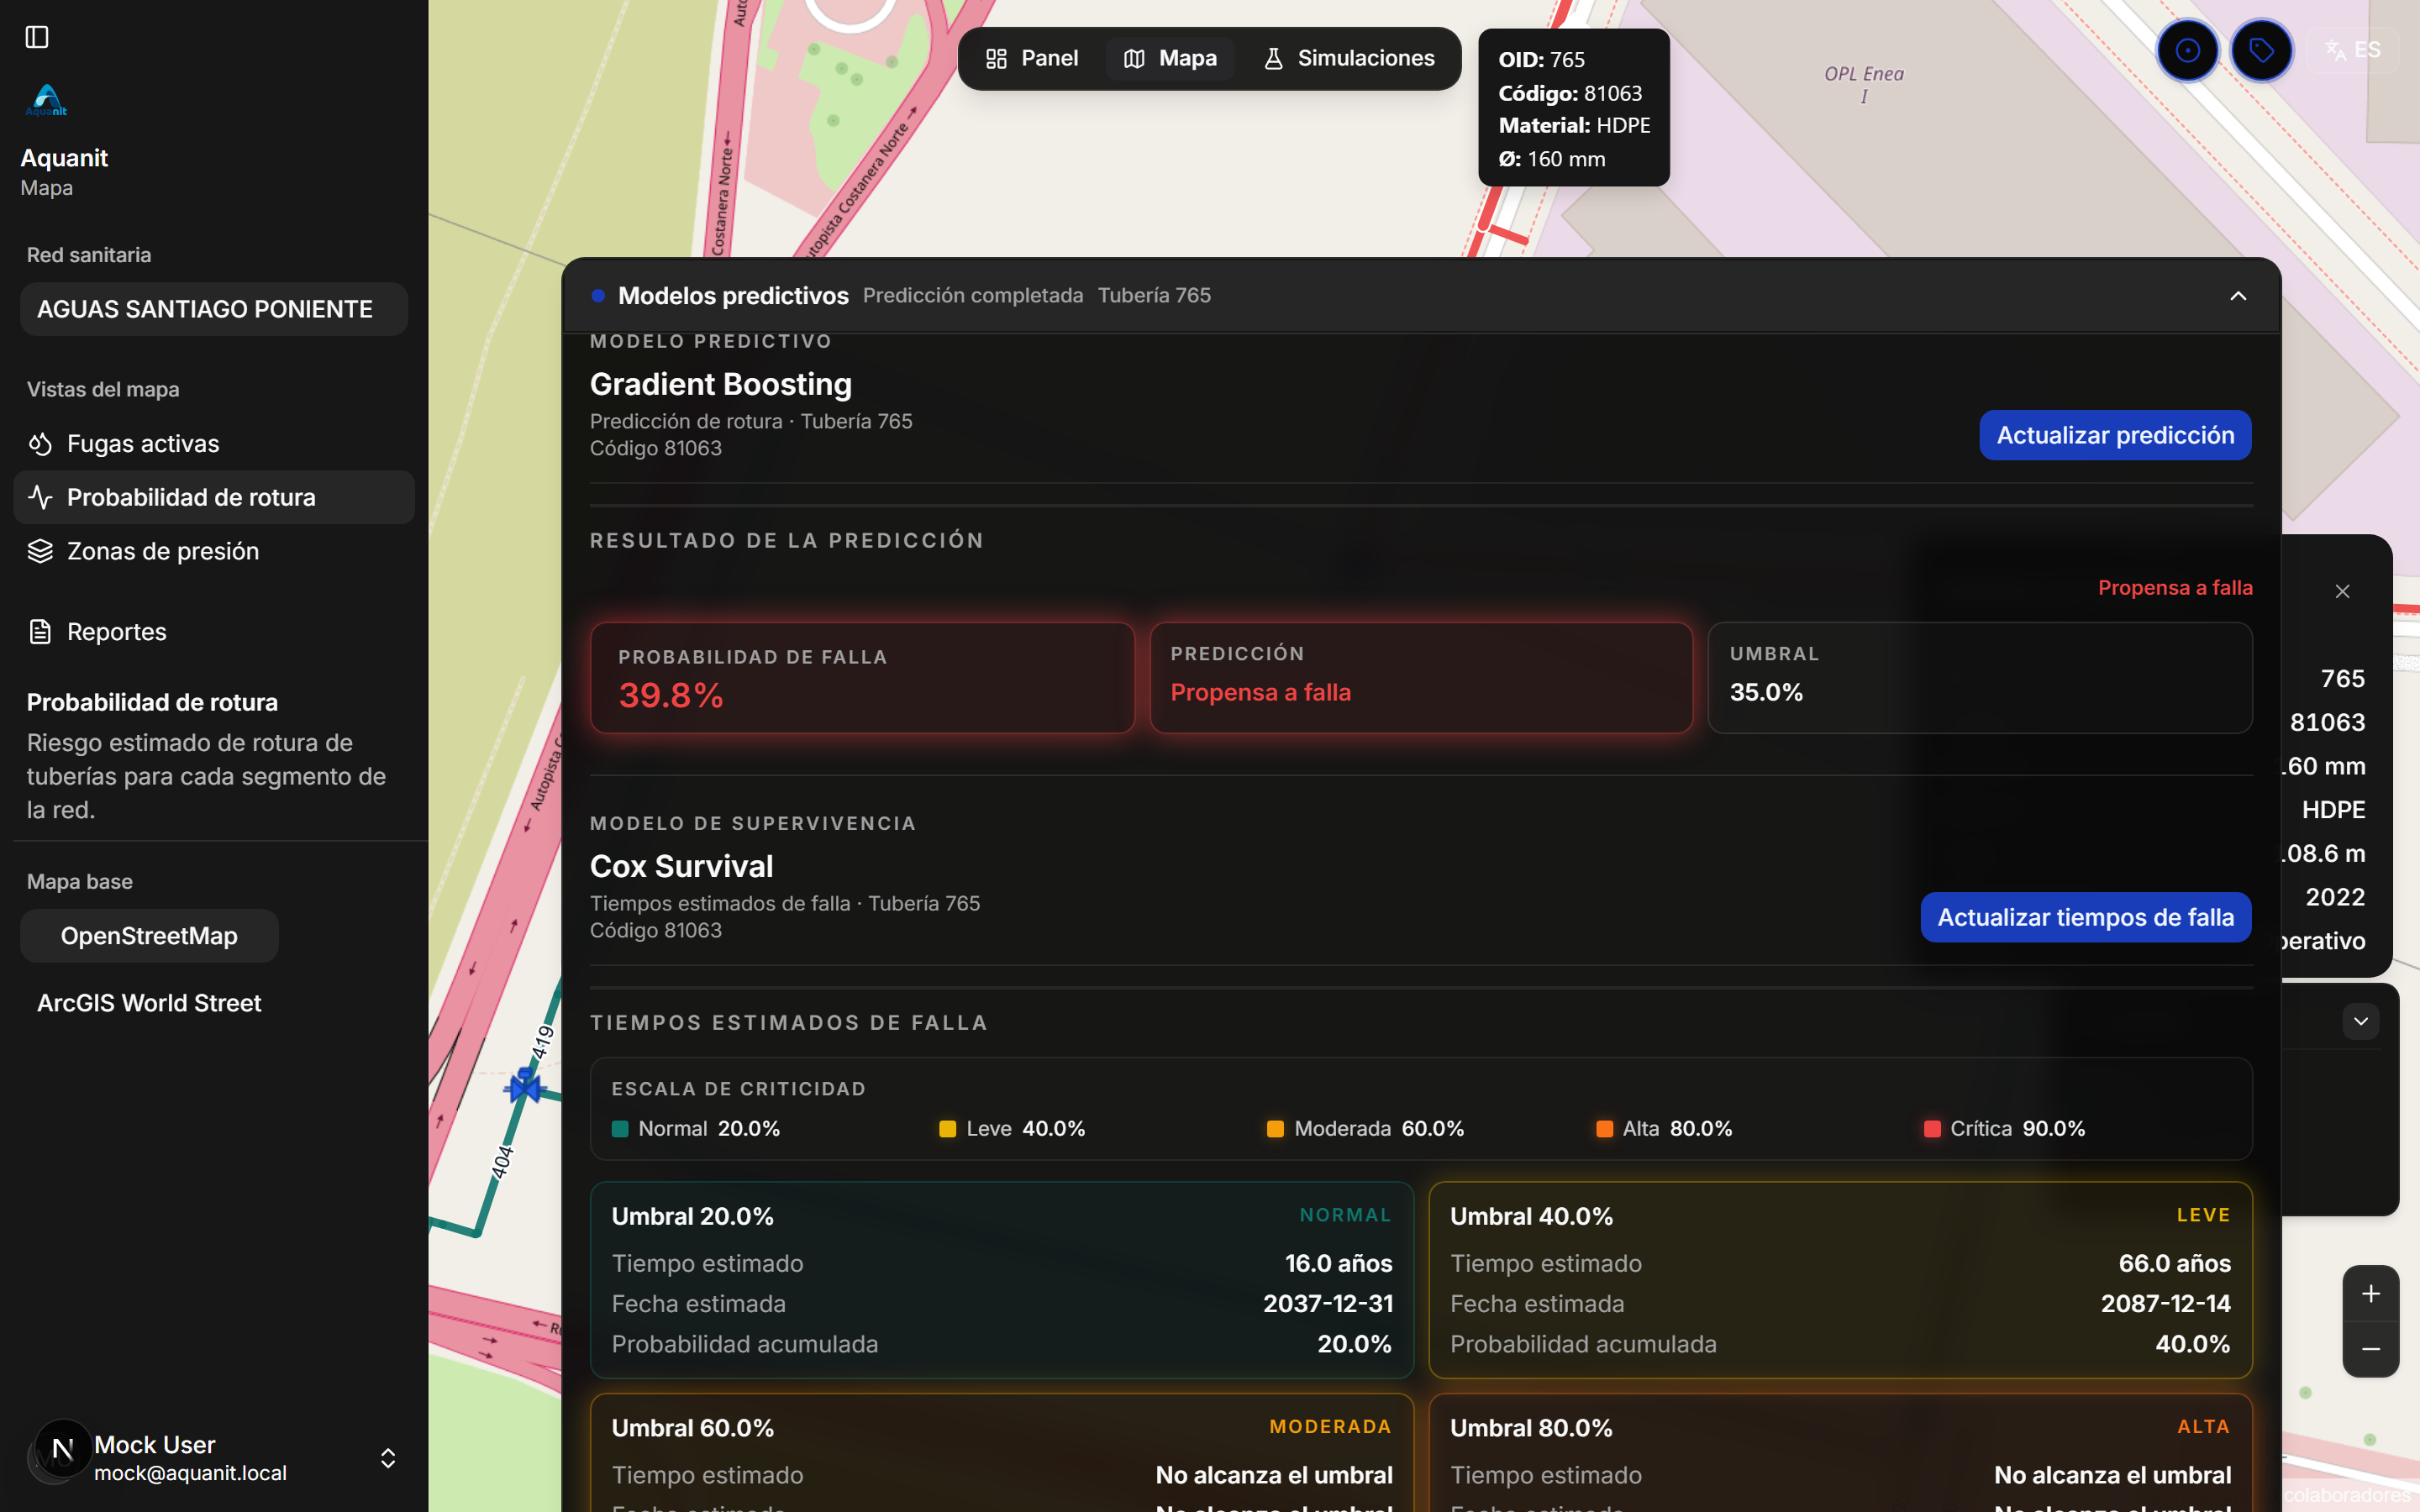The image size is (2420, 1512).
Task: Click the Crítica red criticality swatch
Action: [1932, 1129]
